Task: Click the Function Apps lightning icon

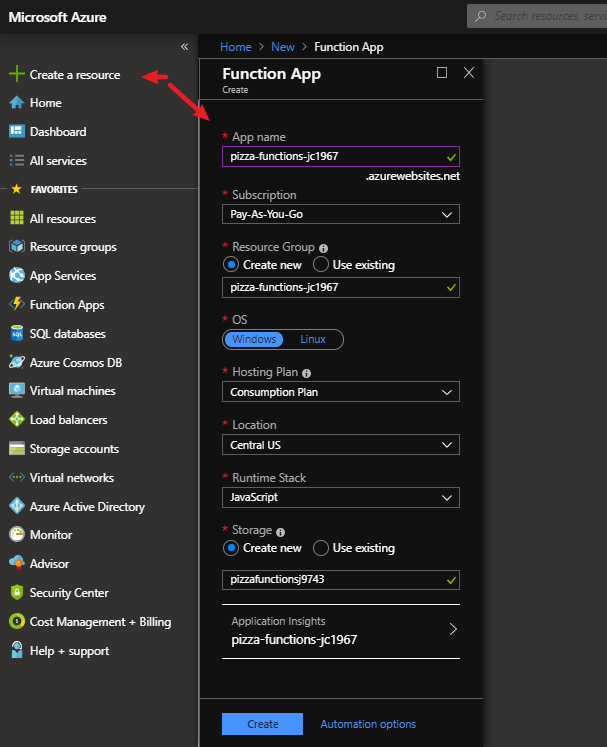Action: pos(17,304)
